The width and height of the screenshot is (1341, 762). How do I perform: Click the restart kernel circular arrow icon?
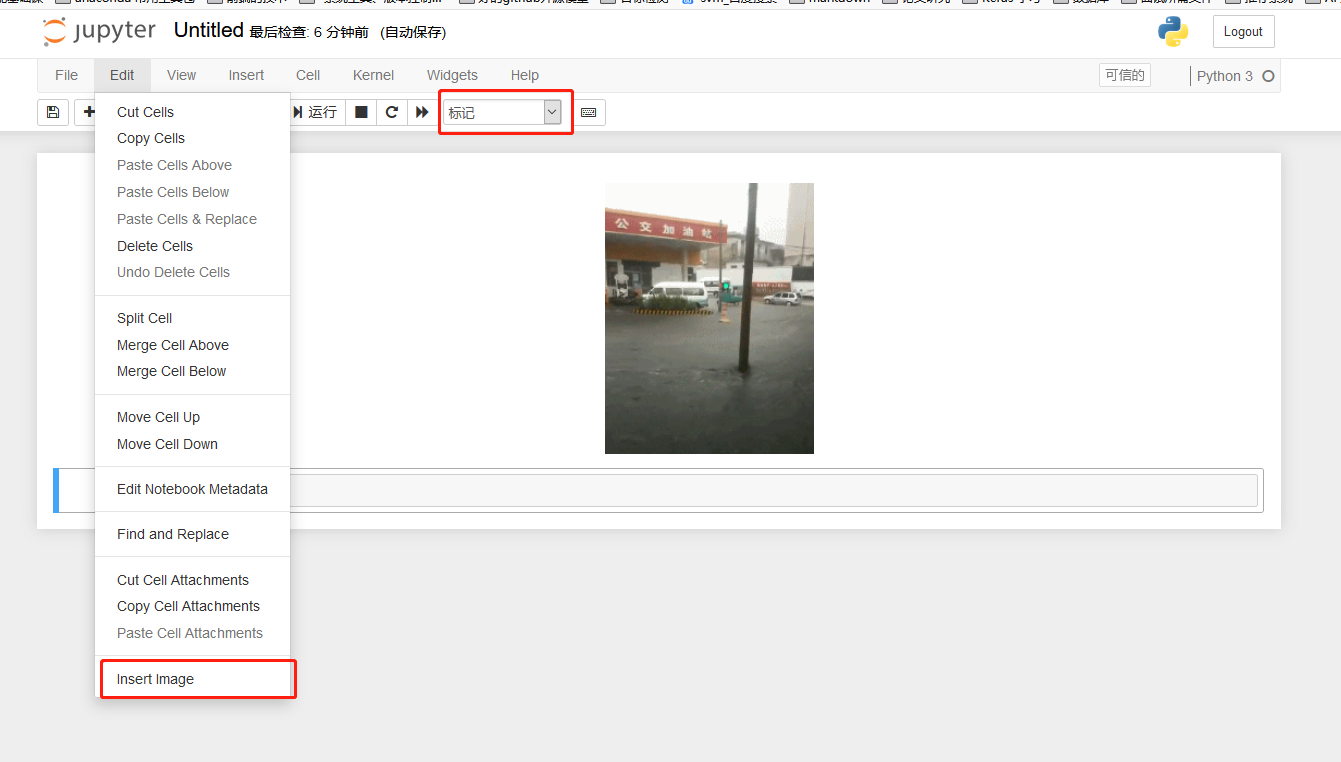(x=392, y=112)
